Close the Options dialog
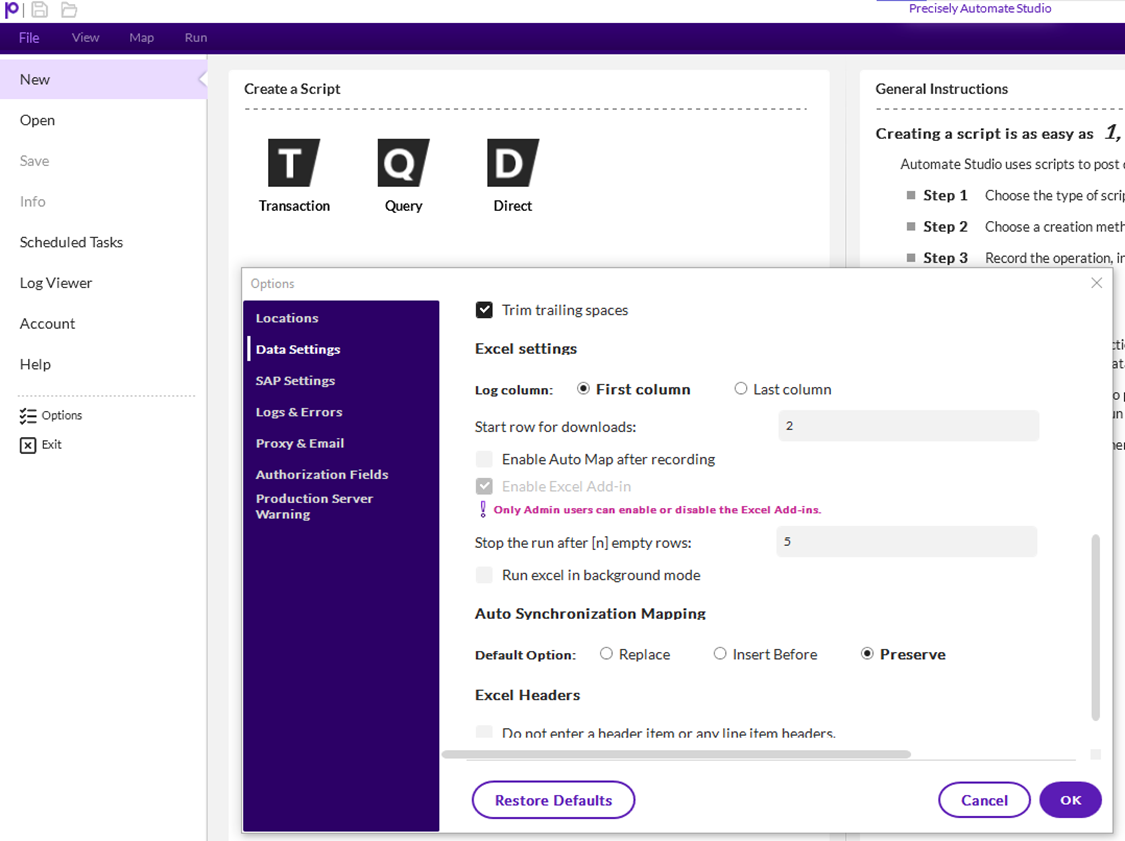 coord(1096,283)
